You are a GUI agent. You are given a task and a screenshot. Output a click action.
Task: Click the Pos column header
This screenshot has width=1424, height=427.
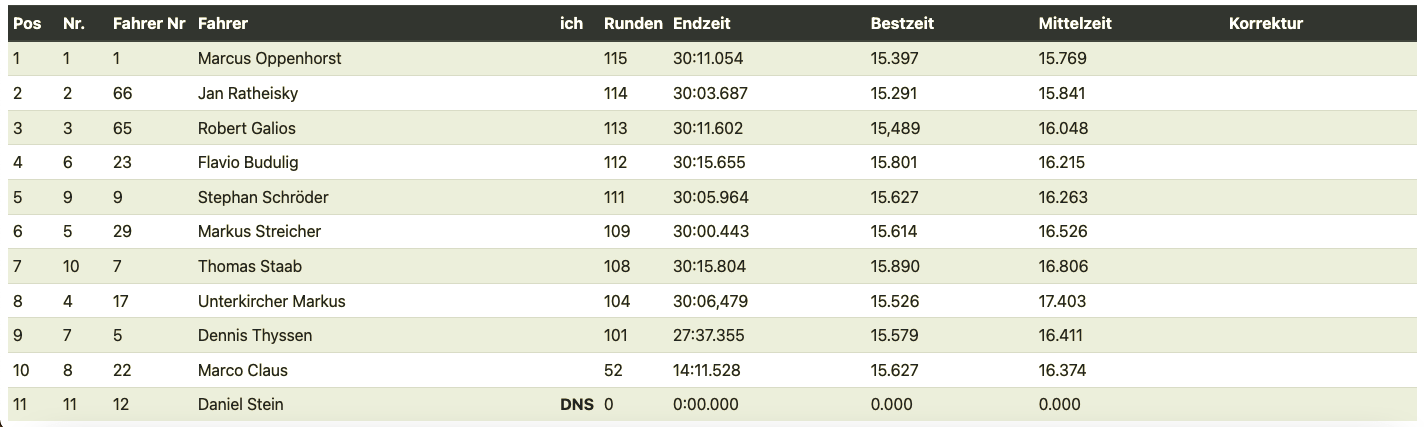click(27, 23)
